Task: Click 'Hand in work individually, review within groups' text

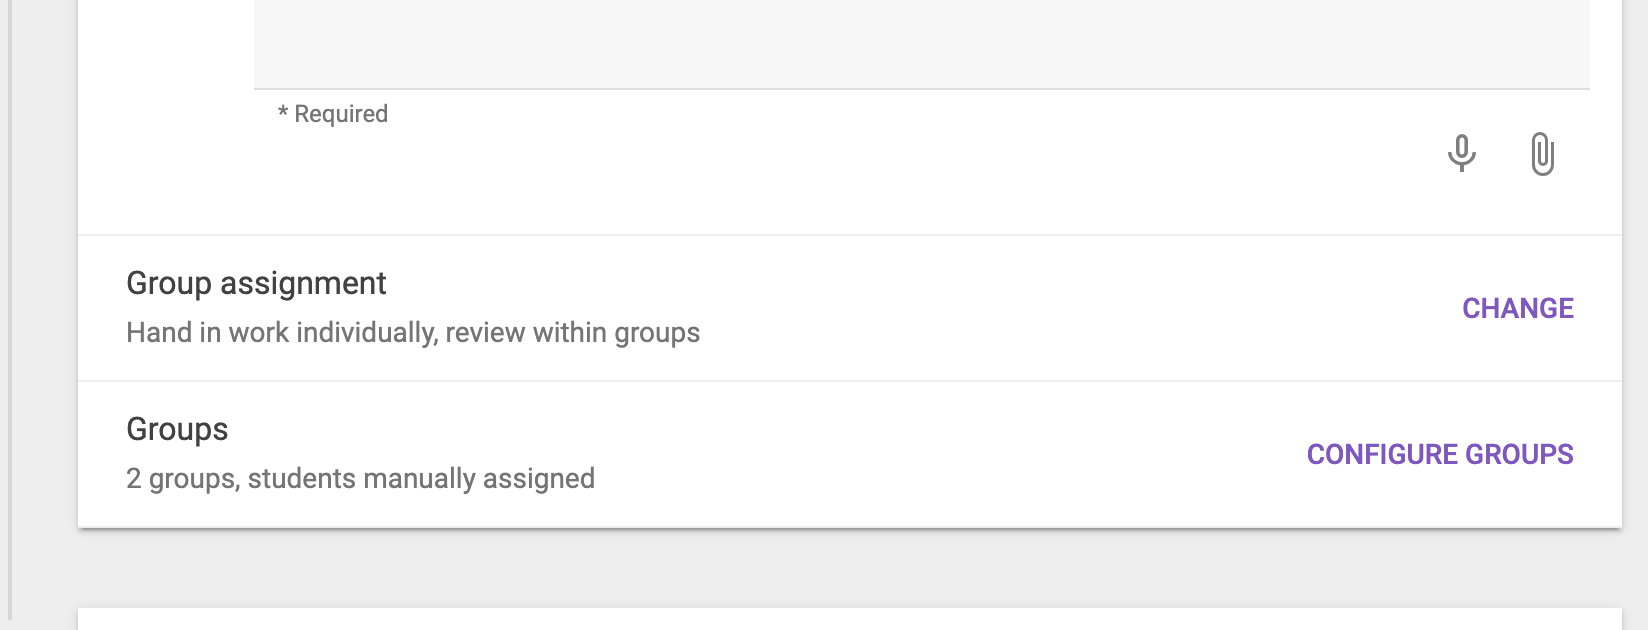Action: click(413, 332)
